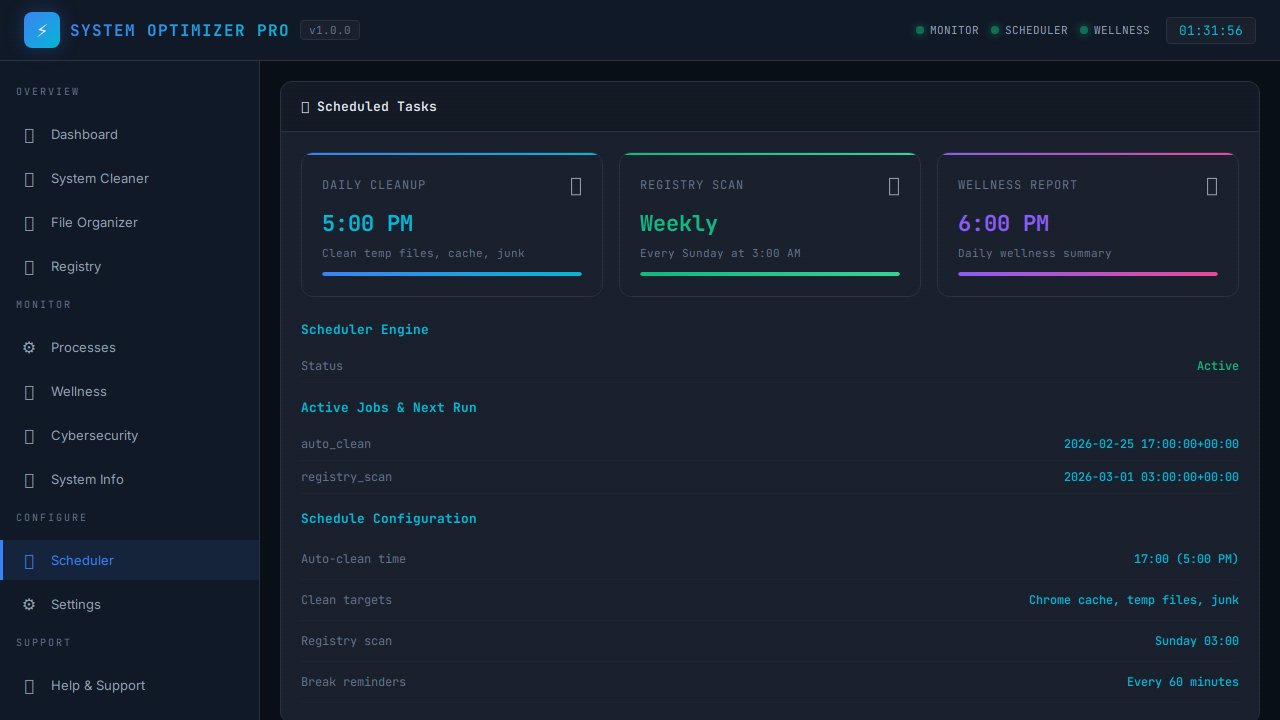
Task: Click the Processes gear icon
Action: [29, 347]
